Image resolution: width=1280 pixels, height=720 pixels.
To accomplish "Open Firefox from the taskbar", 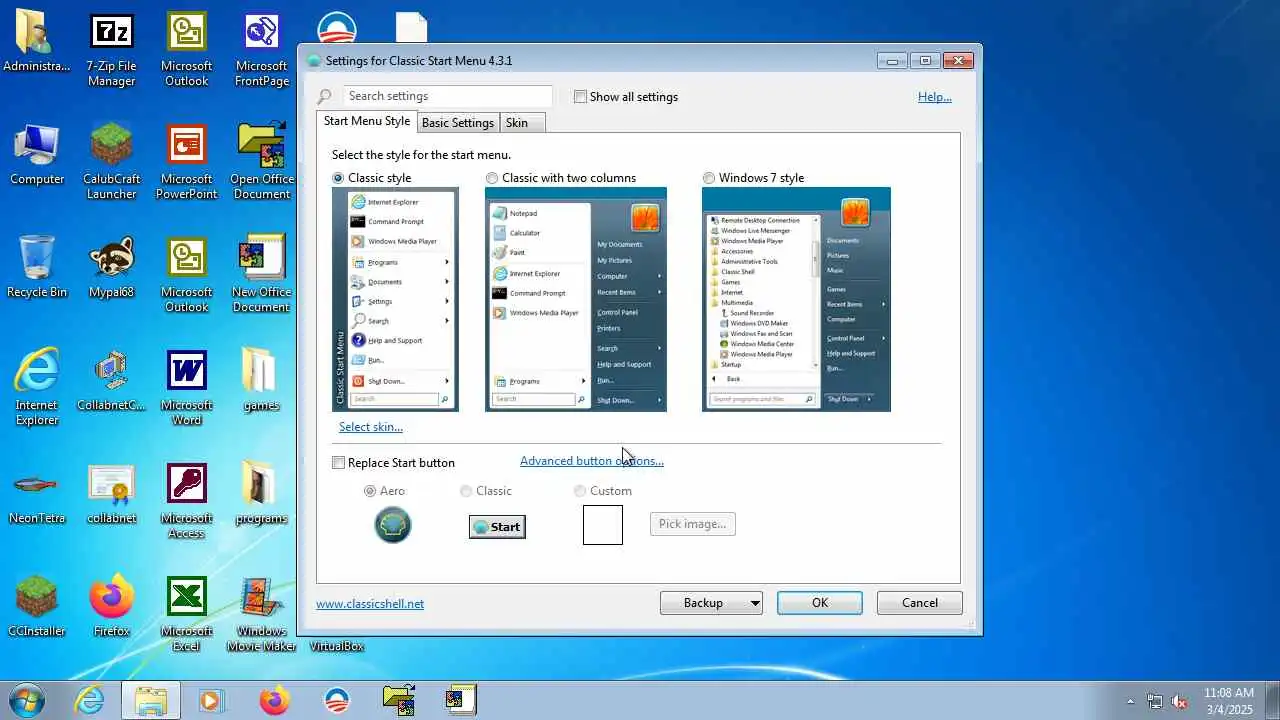I will coord(274,700).
